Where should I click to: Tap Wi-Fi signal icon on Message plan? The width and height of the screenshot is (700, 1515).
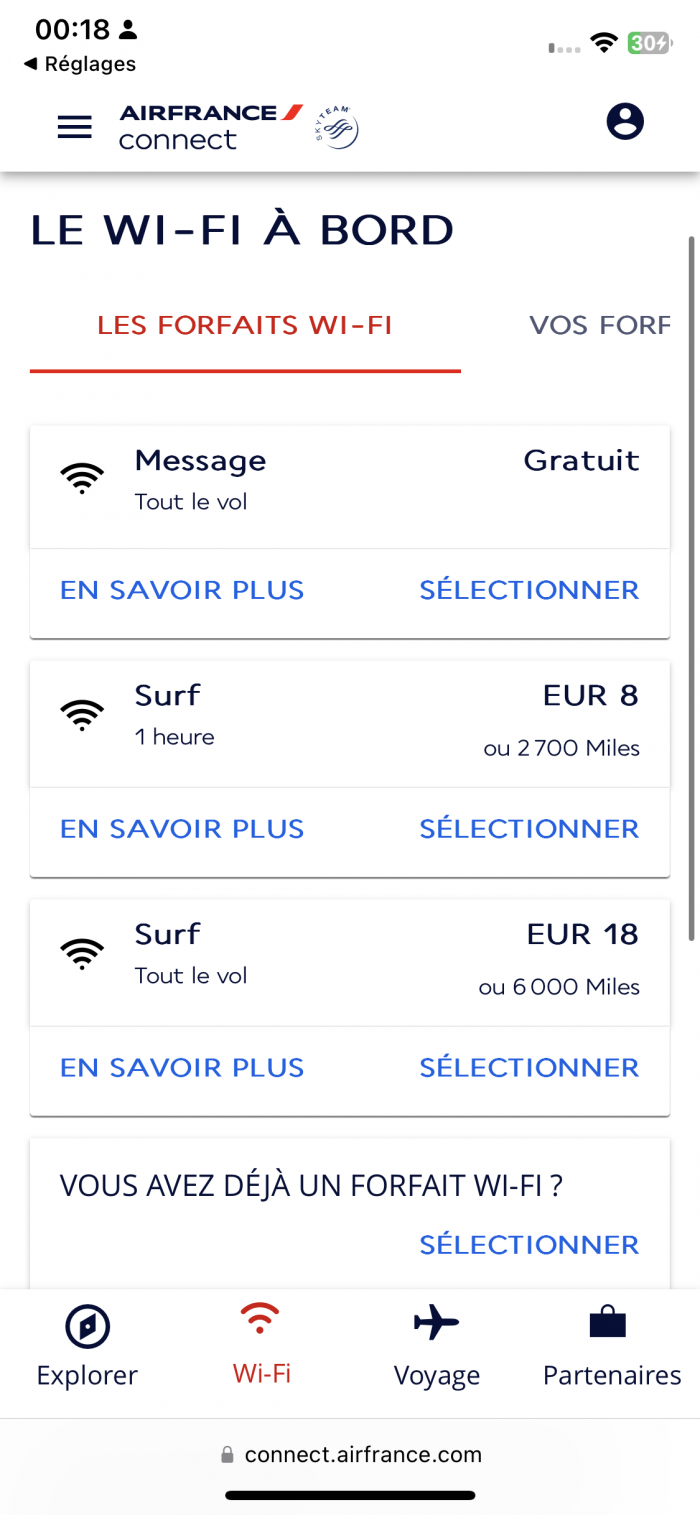tap(82, 479)
